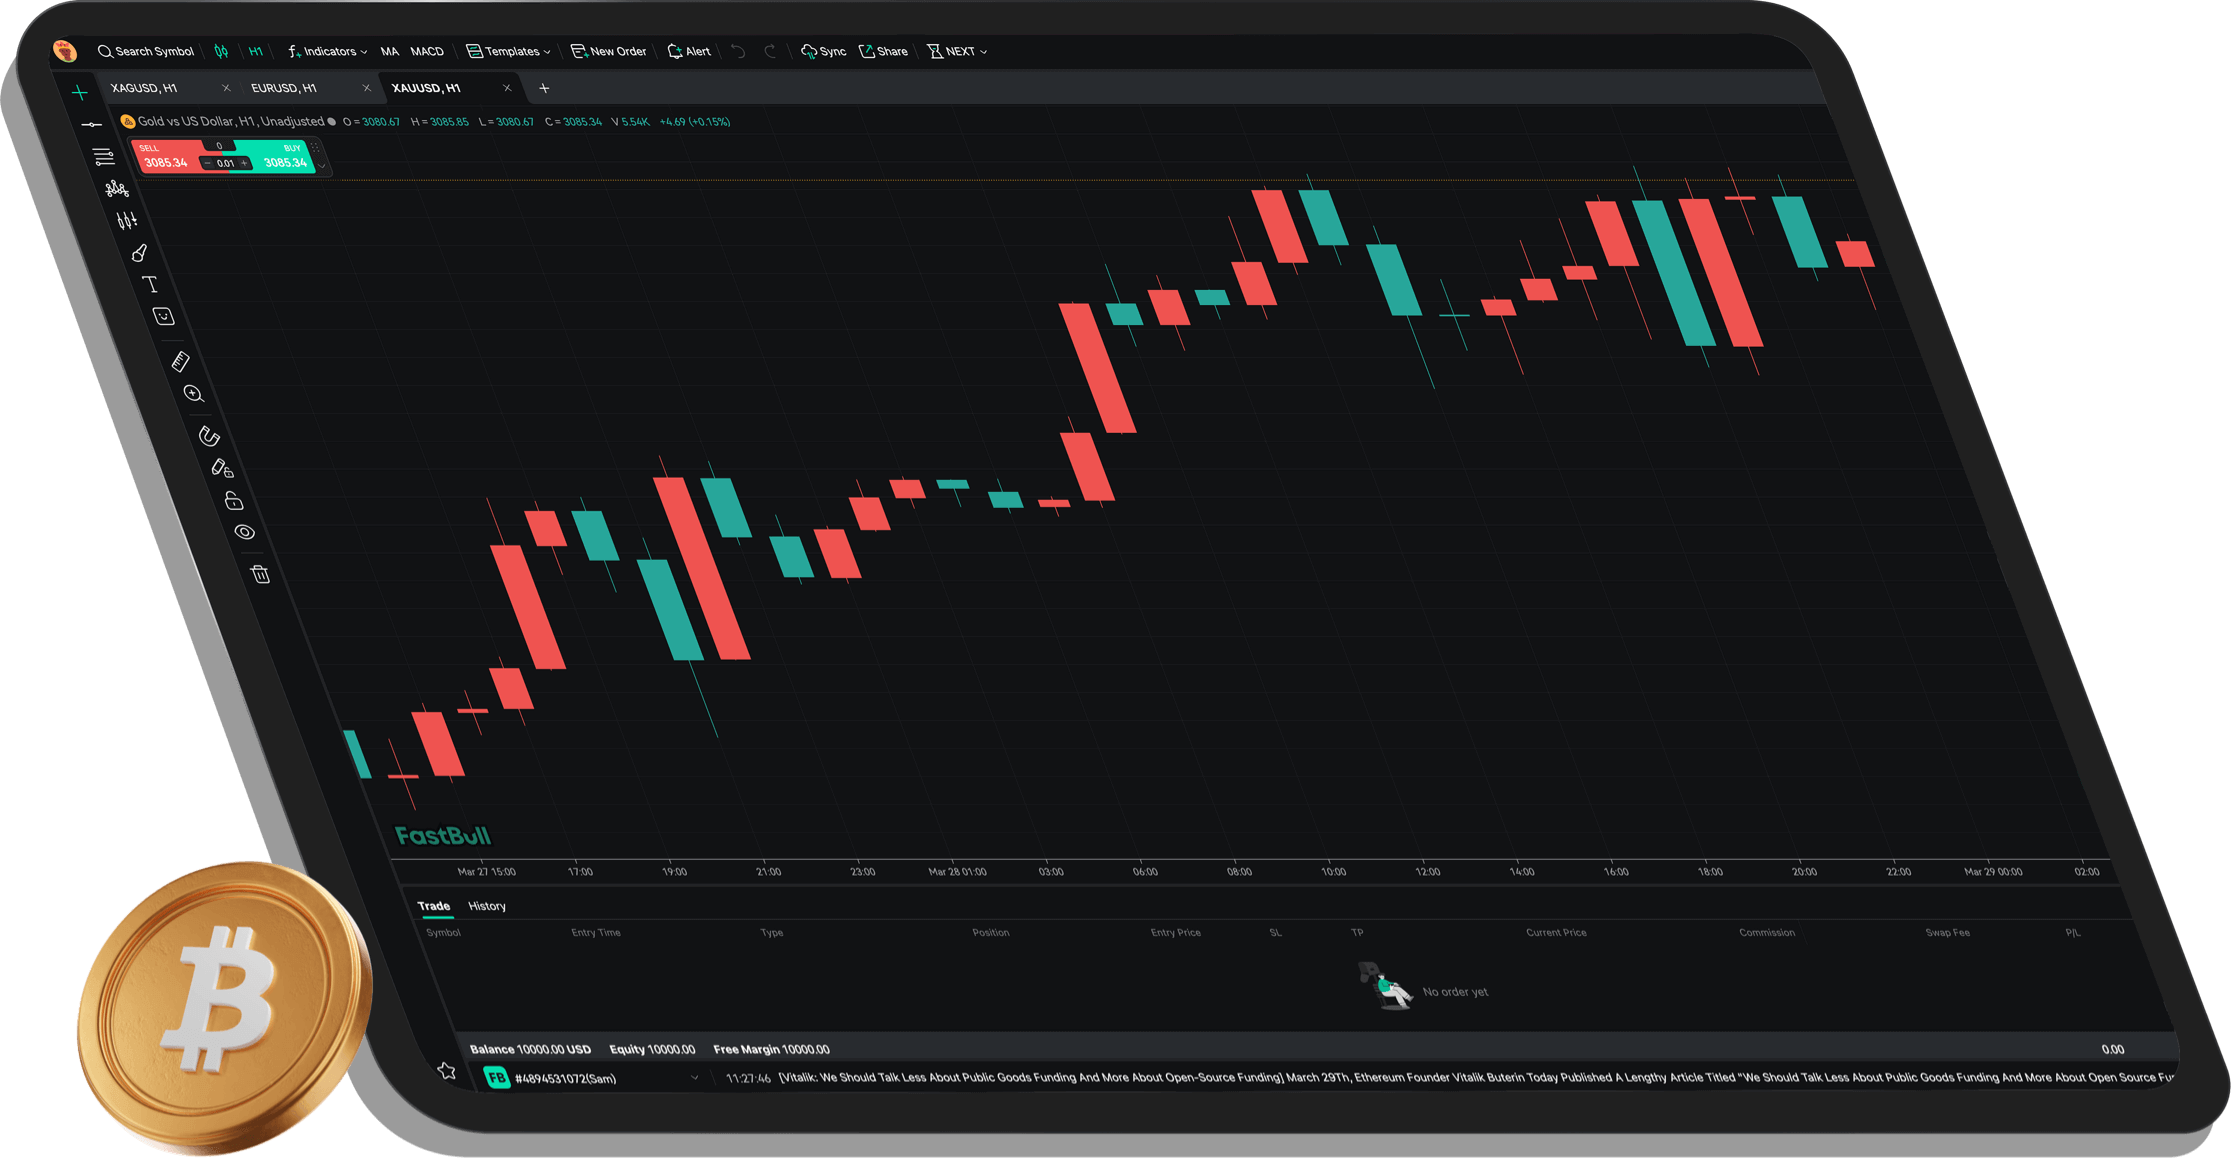Expand the account #4894531072 selector
The image size is (2231, 1158).
pyautogui.click(x=694, y=1078)
